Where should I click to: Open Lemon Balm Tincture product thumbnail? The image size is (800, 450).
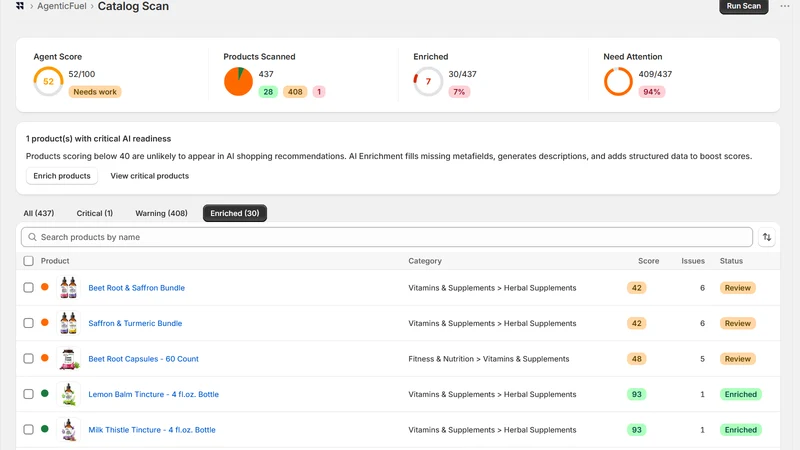click(x=68, y=394)
